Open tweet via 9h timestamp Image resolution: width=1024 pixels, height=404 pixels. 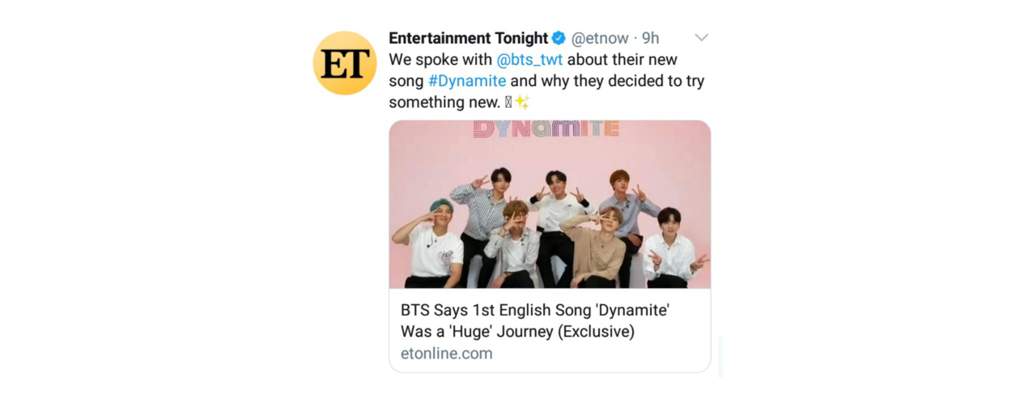tap(650, 39)
